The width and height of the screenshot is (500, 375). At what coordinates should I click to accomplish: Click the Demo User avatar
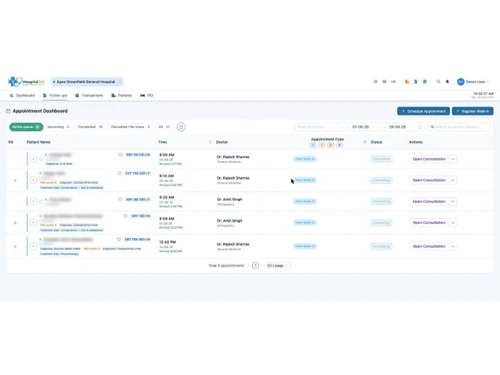(x=461, y=82)
